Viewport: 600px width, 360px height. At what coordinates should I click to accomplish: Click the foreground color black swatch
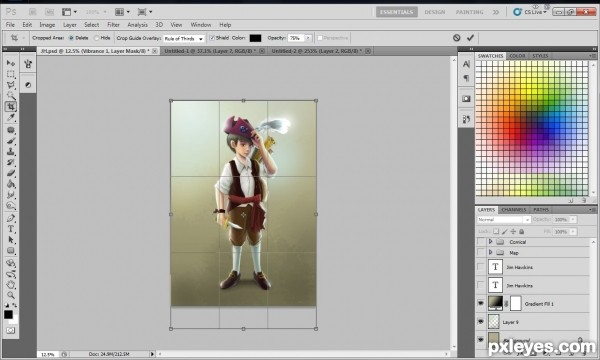pyautogui.click(x=8, y=314)
